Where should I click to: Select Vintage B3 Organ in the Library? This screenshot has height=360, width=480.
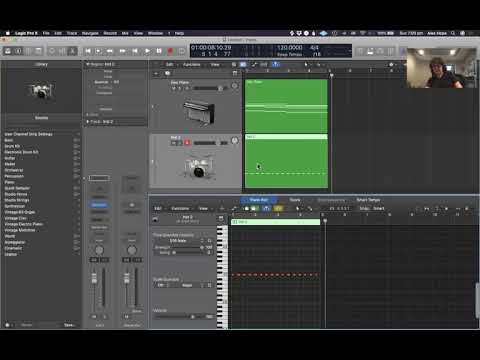tap(20, 212)
